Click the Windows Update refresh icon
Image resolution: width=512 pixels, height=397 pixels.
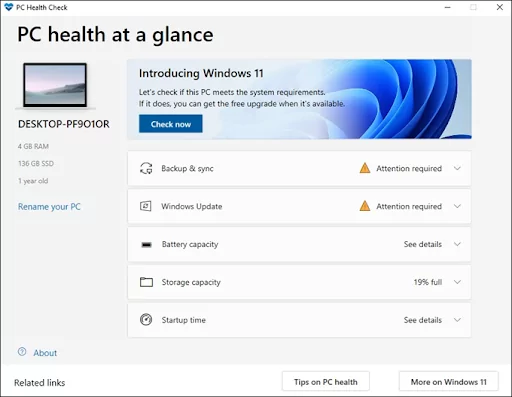(x=146, y=206)
